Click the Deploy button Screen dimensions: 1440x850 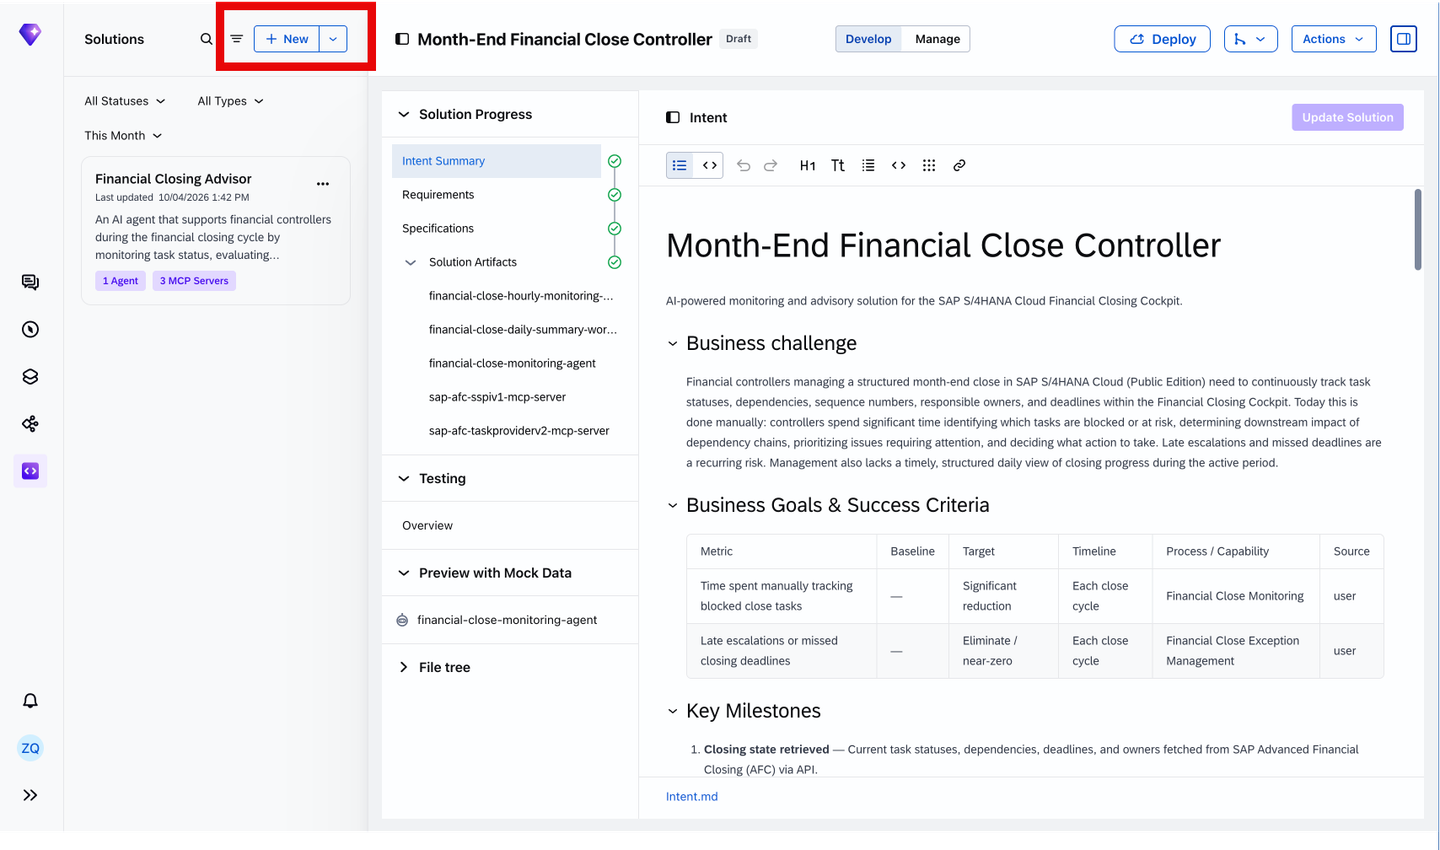(1162, 39)
